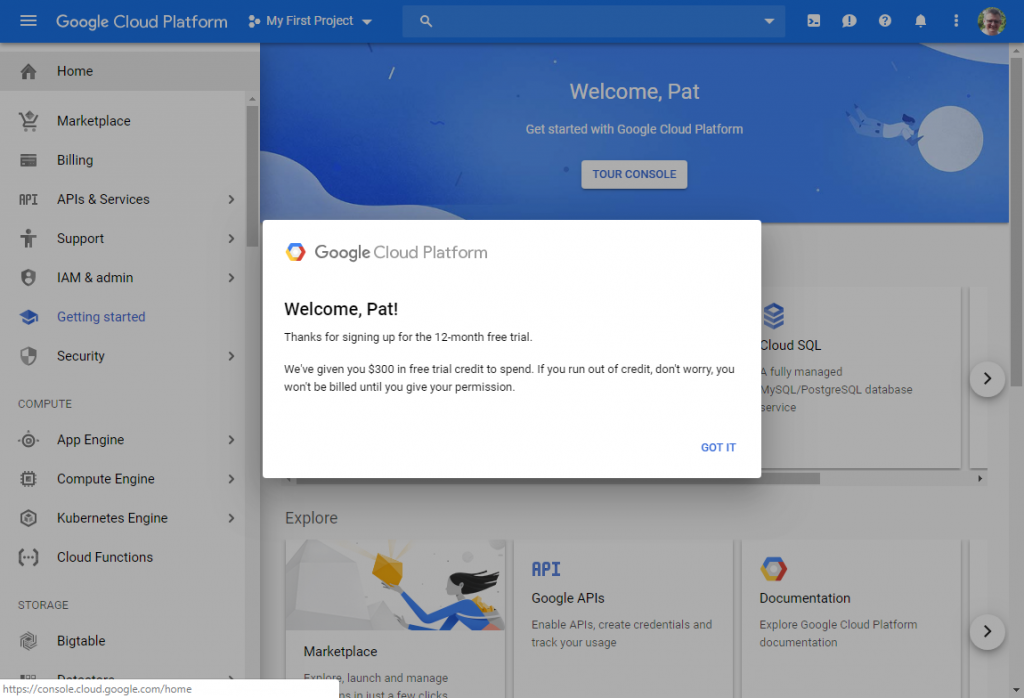Click the Documentation hexagon logo icon
This screenshot has height=698, width=1024.
coord(773,569)
